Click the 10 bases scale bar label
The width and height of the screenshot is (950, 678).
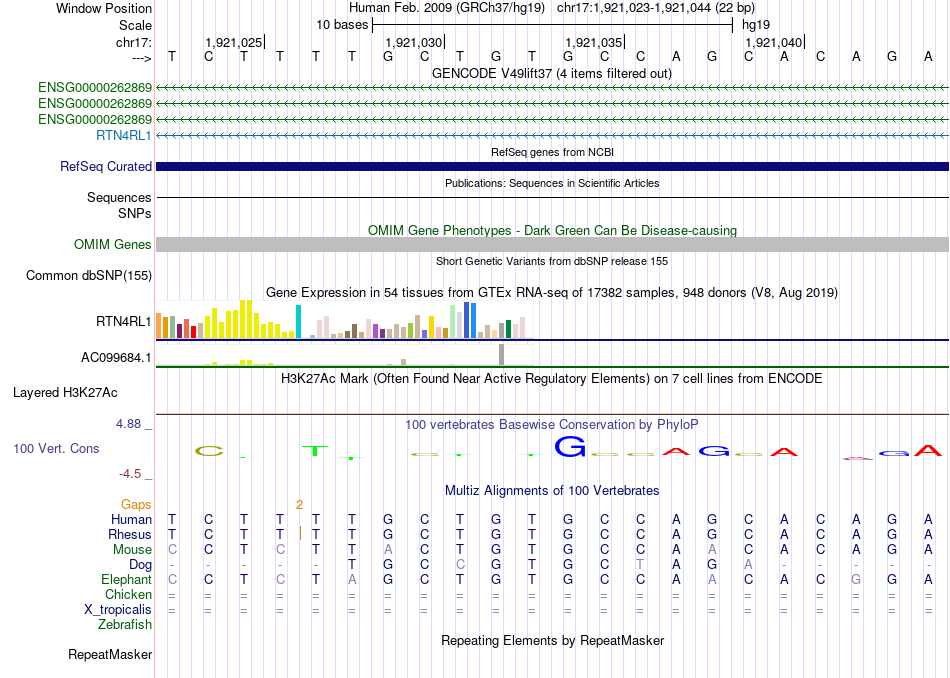(342, 25)
